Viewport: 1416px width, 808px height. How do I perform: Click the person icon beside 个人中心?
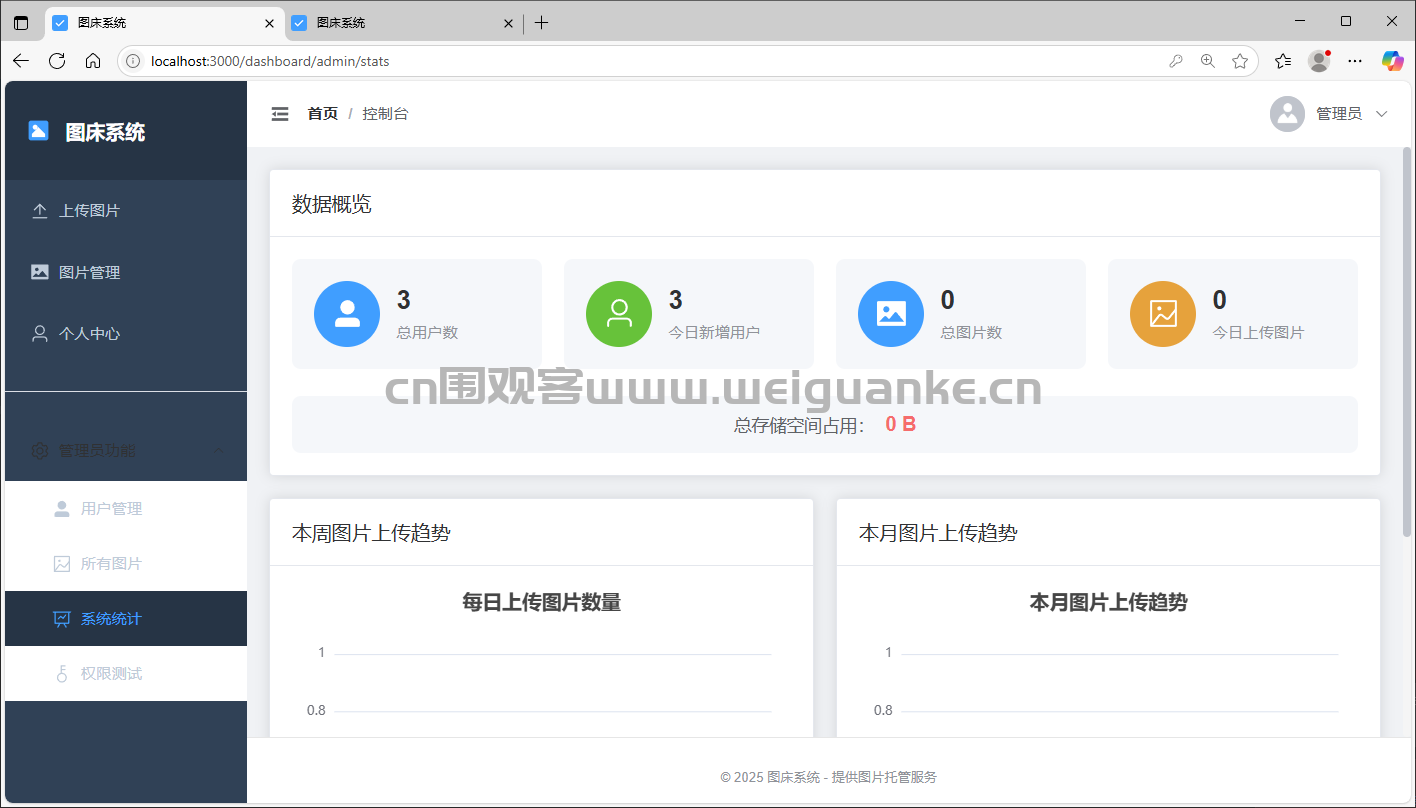pos(40,333)
